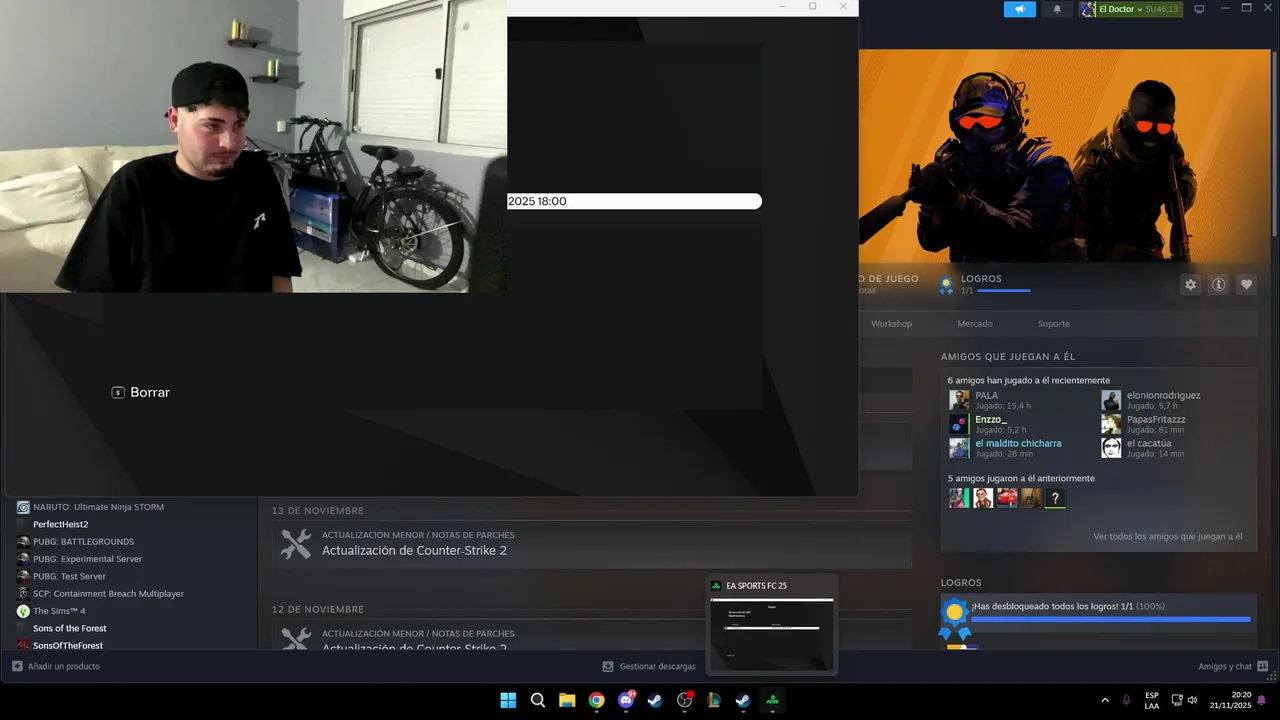Select The Sims 4 in library

pyautogui.click(x=59, y=611)
